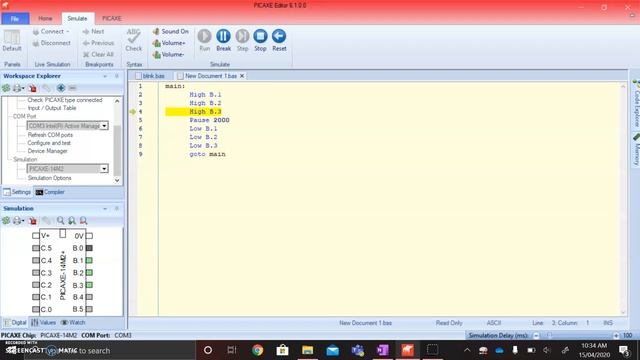Click the zoom-in magnifier in Simulation panel
This screenshot has width=640, height=360.
(72, 220)
